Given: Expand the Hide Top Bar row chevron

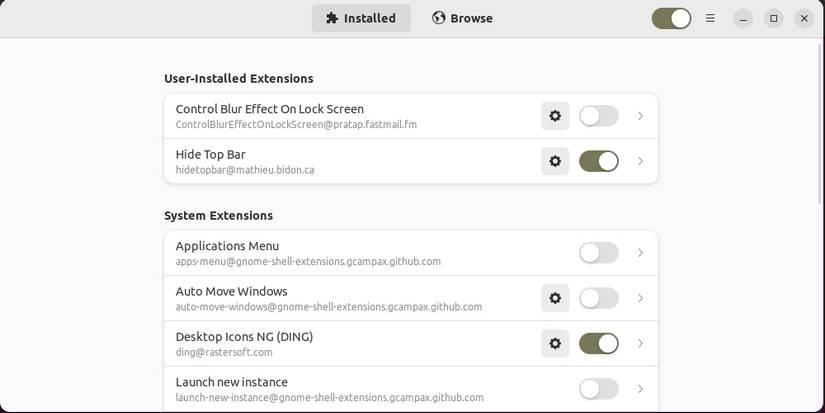Looking at the screenshot, I should (640, 161).
